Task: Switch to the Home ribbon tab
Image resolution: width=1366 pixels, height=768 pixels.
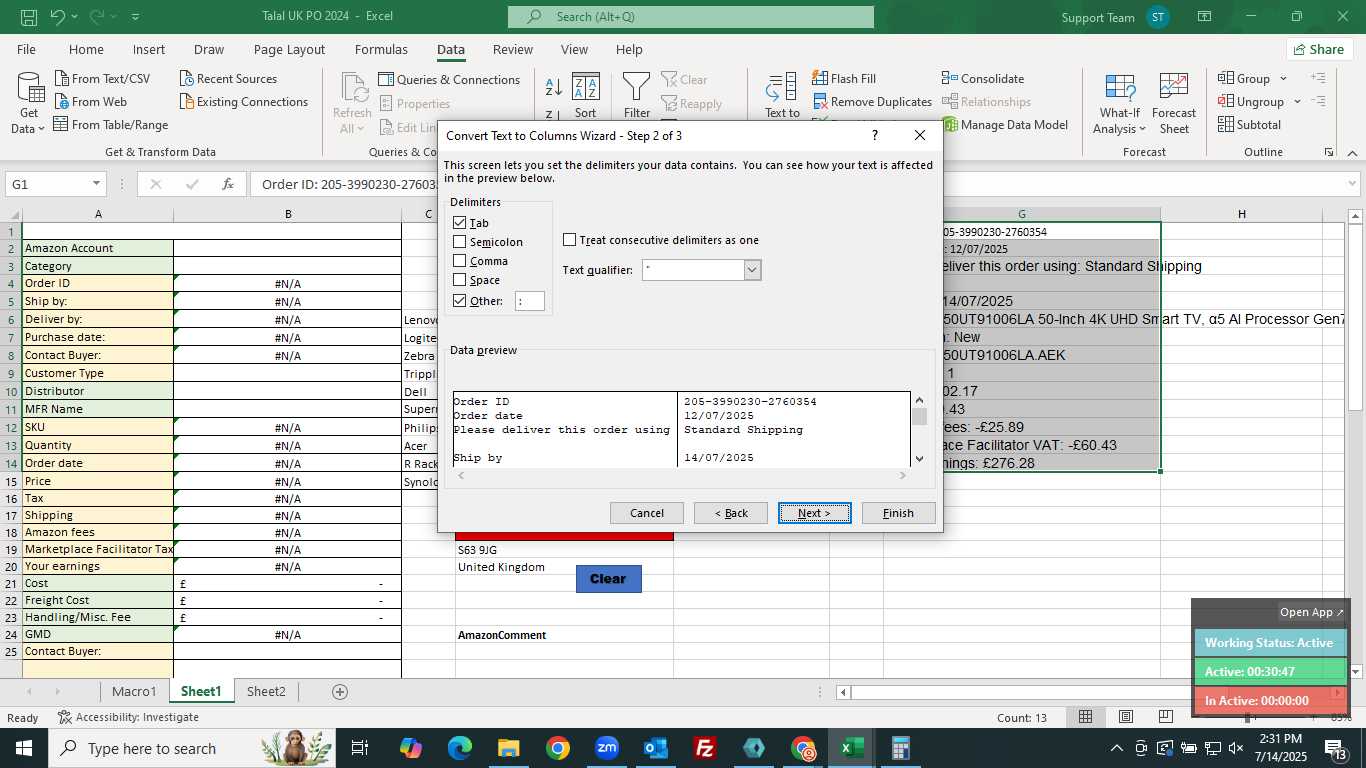Action: (x=86, y=50)
